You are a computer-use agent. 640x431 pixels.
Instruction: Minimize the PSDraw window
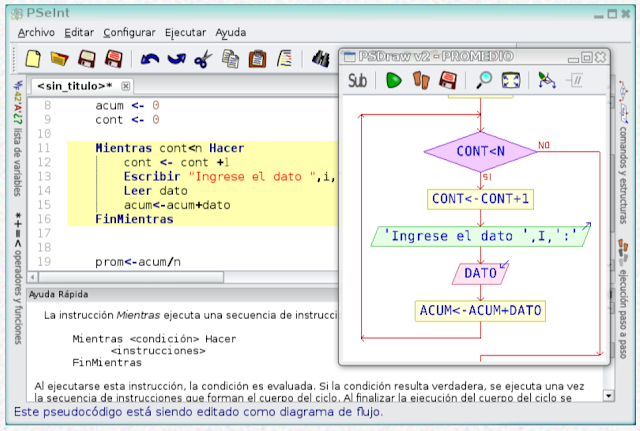tap(573, 59)
